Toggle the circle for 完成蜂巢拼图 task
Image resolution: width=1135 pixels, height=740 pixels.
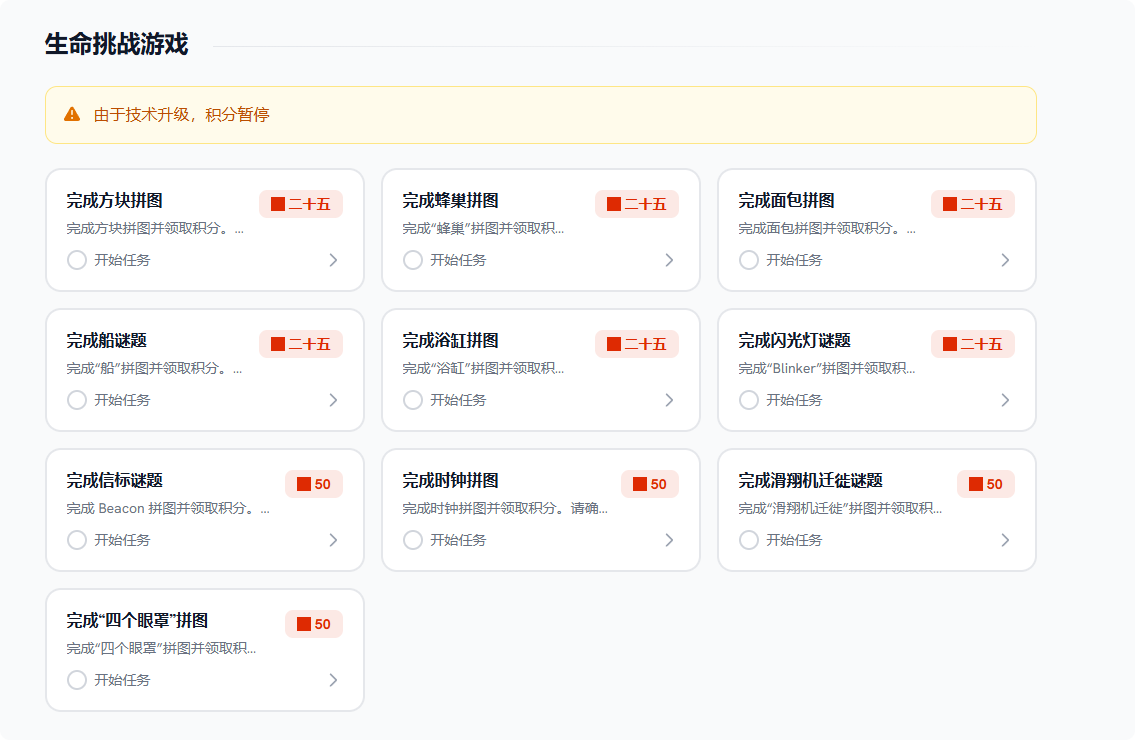tap(413, 260)
